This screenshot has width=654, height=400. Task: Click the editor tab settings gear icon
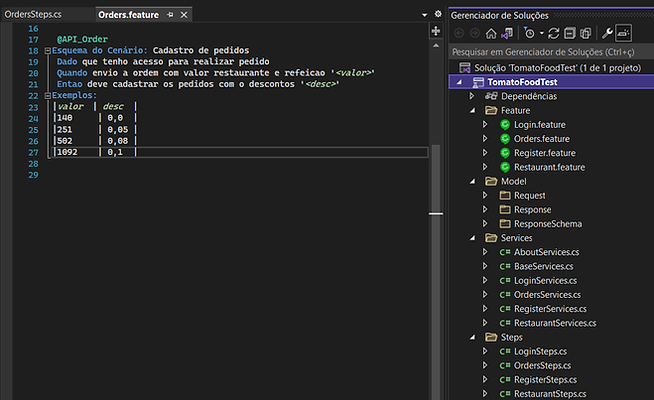pyautogui.click(x=438, y=14)
